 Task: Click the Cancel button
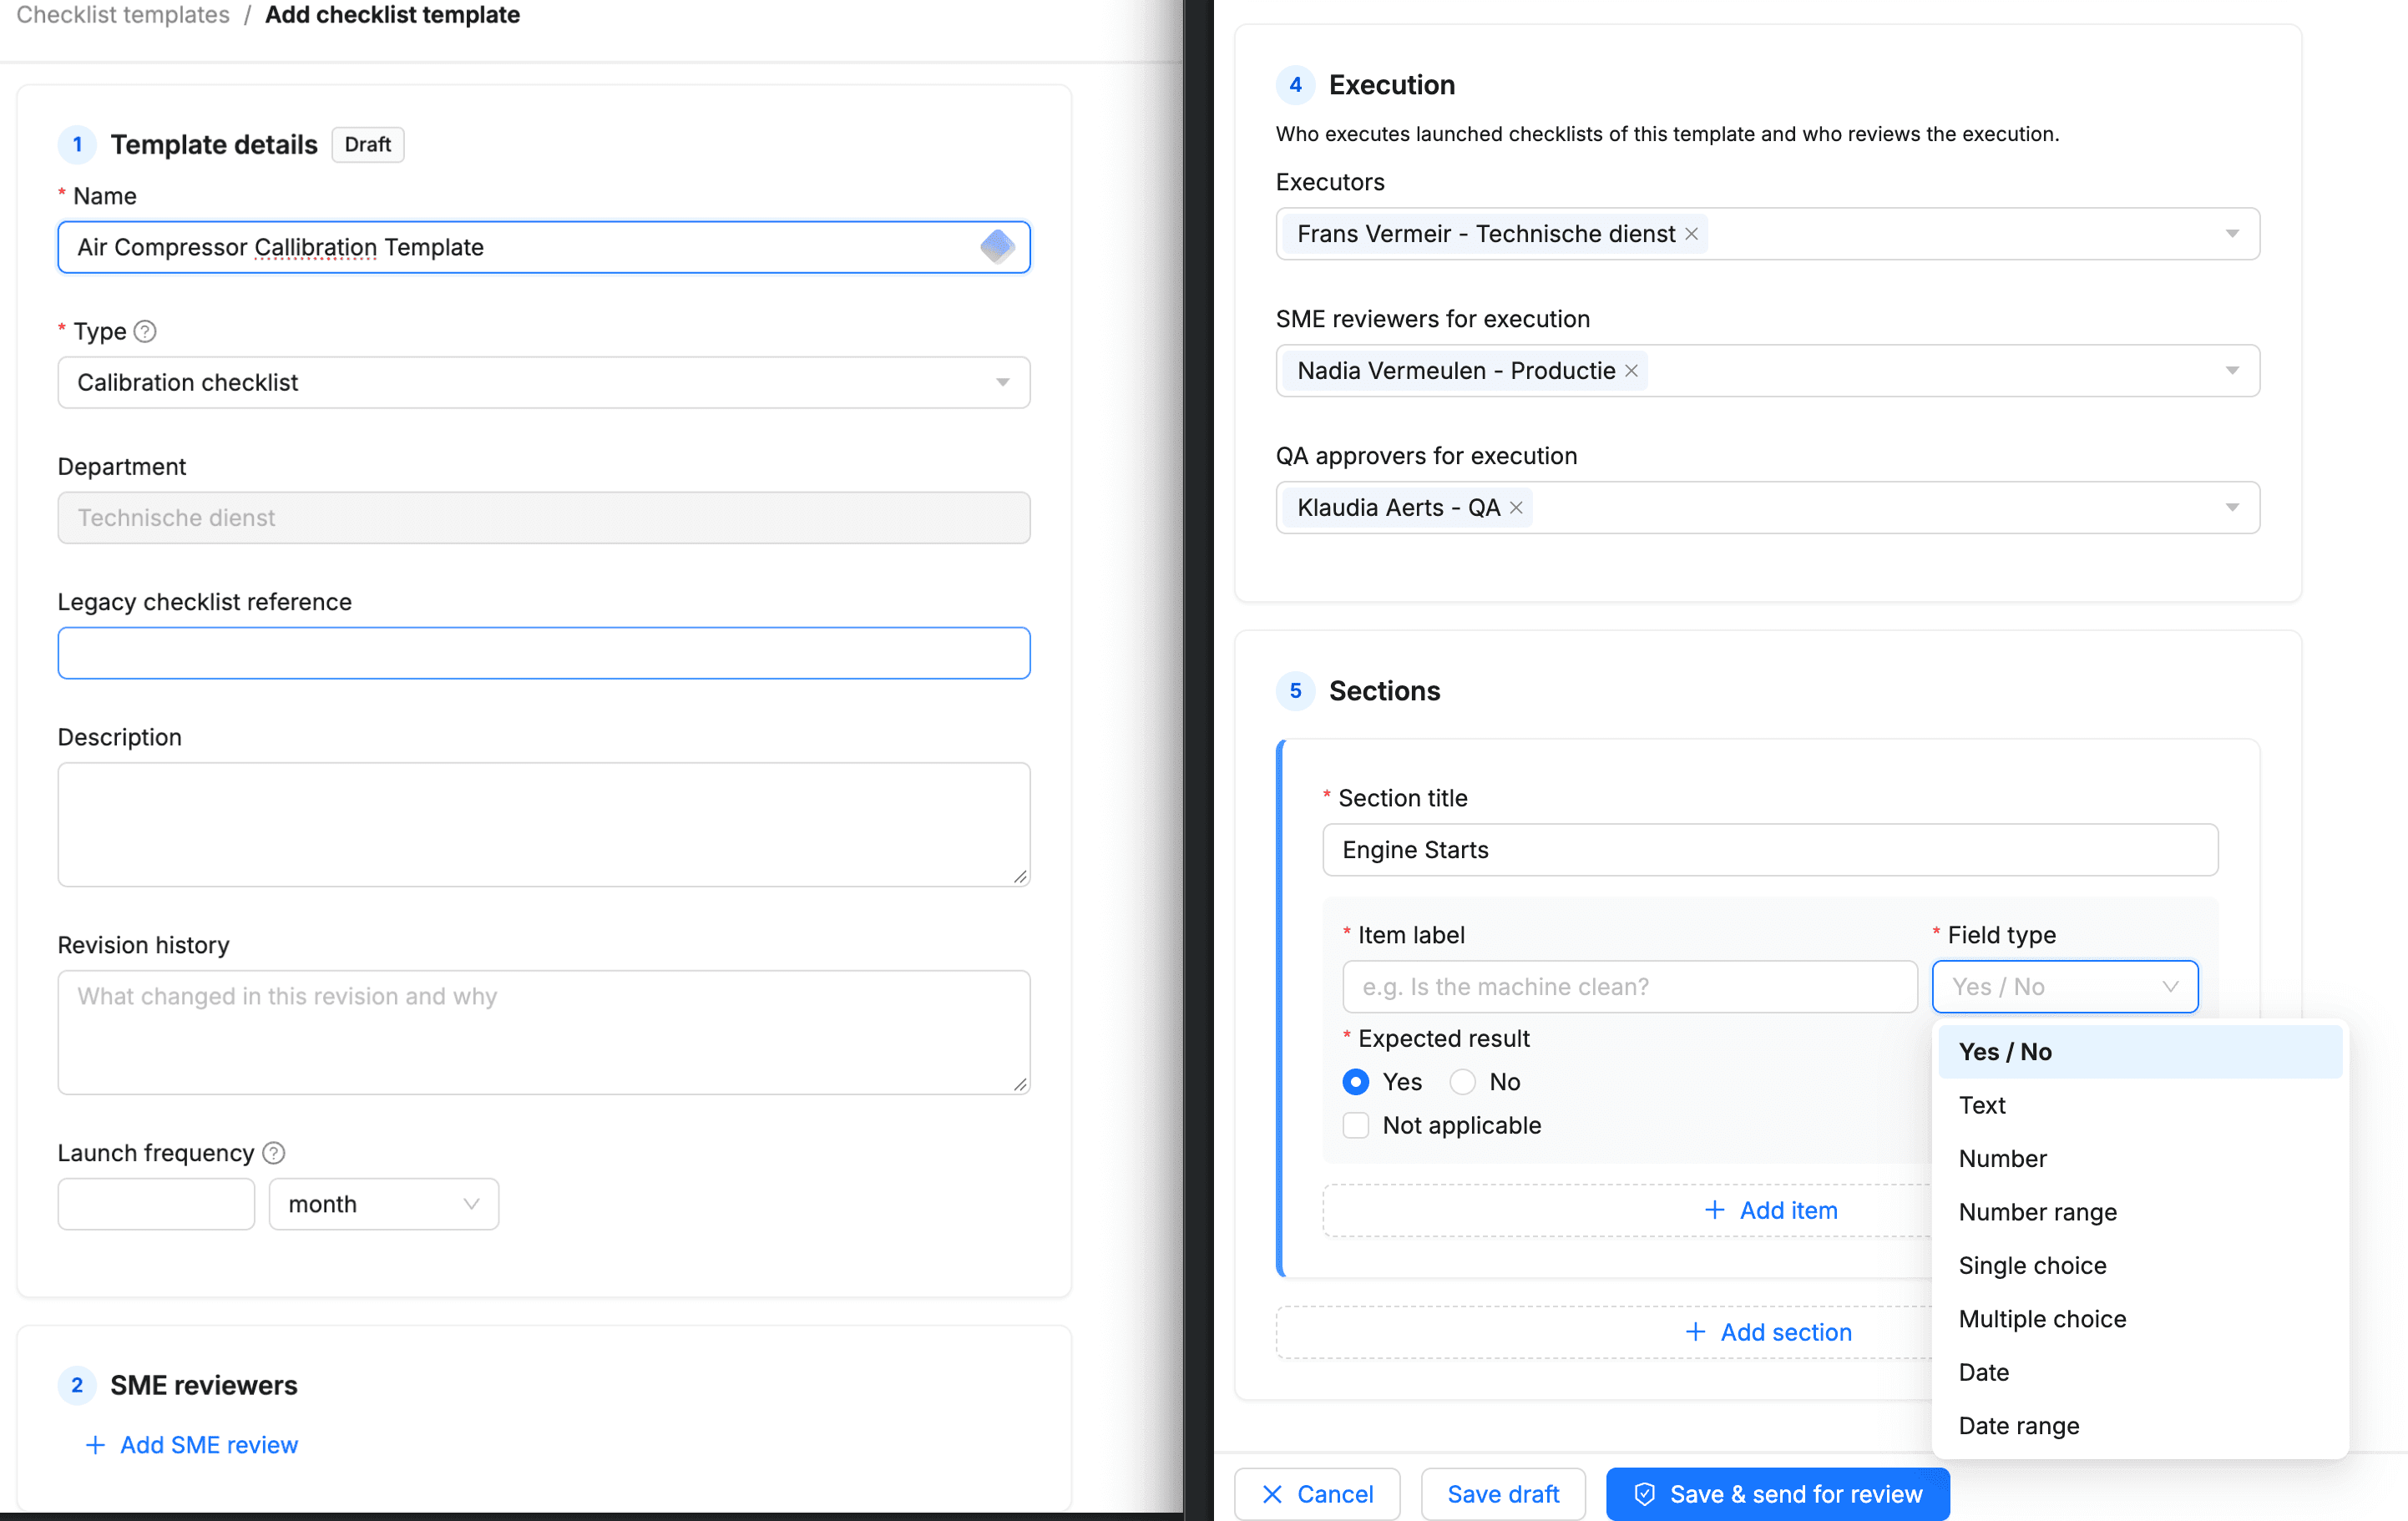click(x=1317, y=1494)
